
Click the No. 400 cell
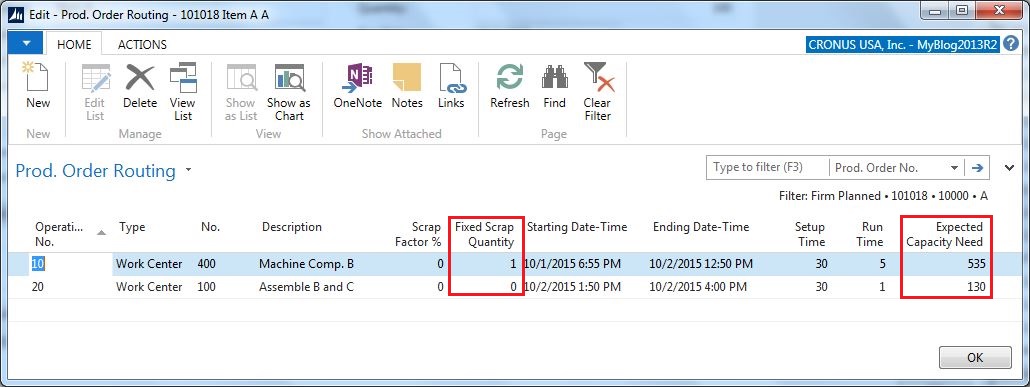click(x=206, y=264)
